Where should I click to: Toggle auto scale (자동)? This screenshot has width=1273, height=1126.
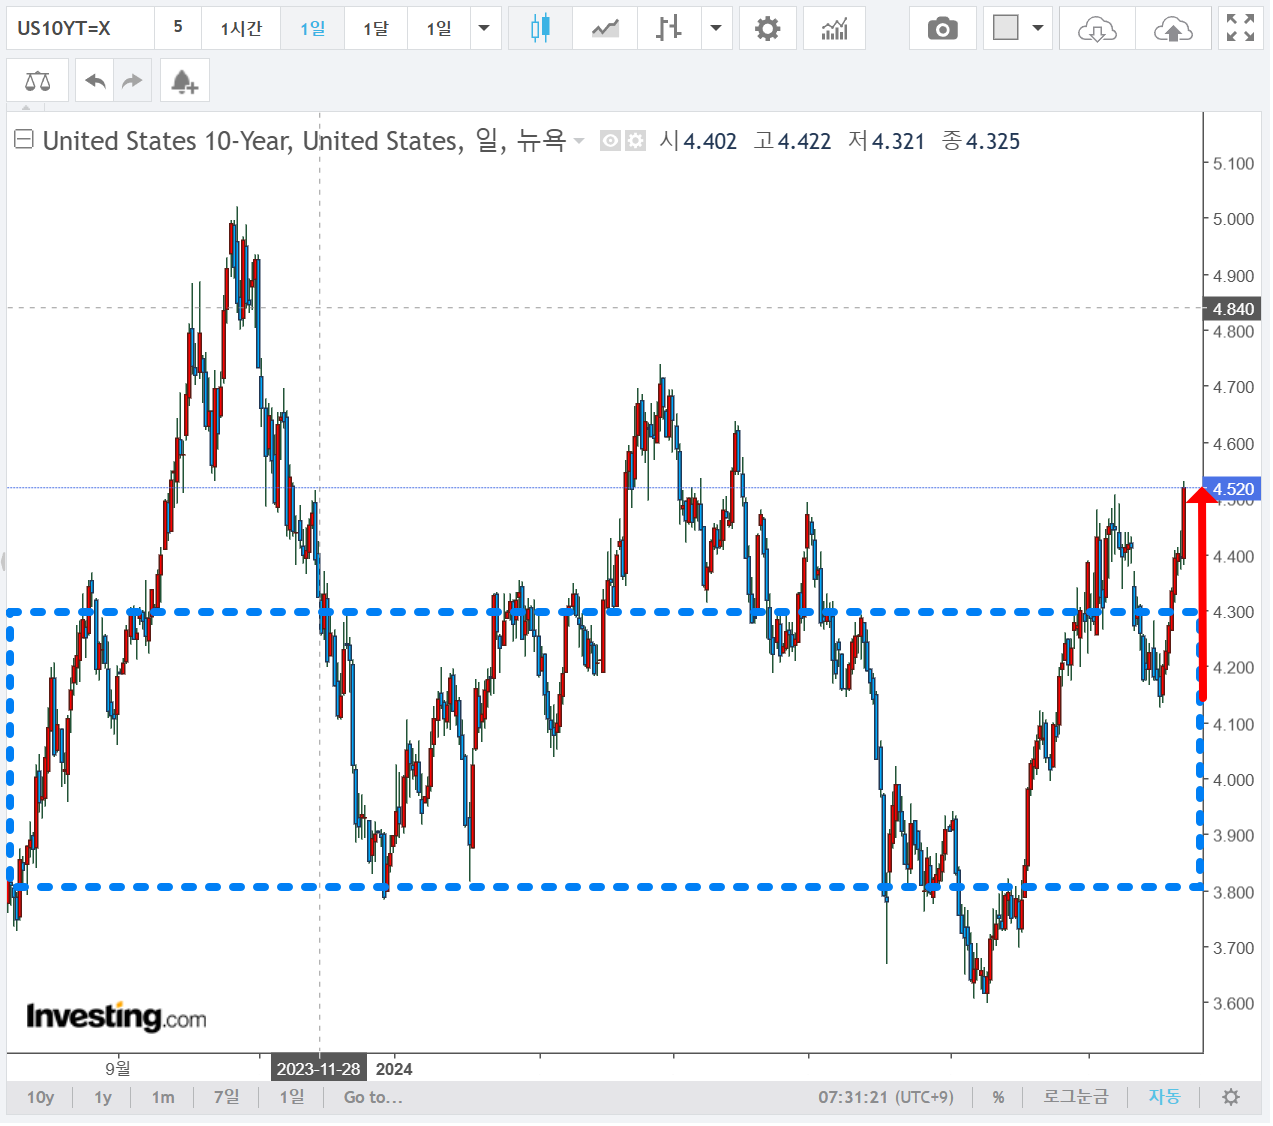tap(1164, 1097)
